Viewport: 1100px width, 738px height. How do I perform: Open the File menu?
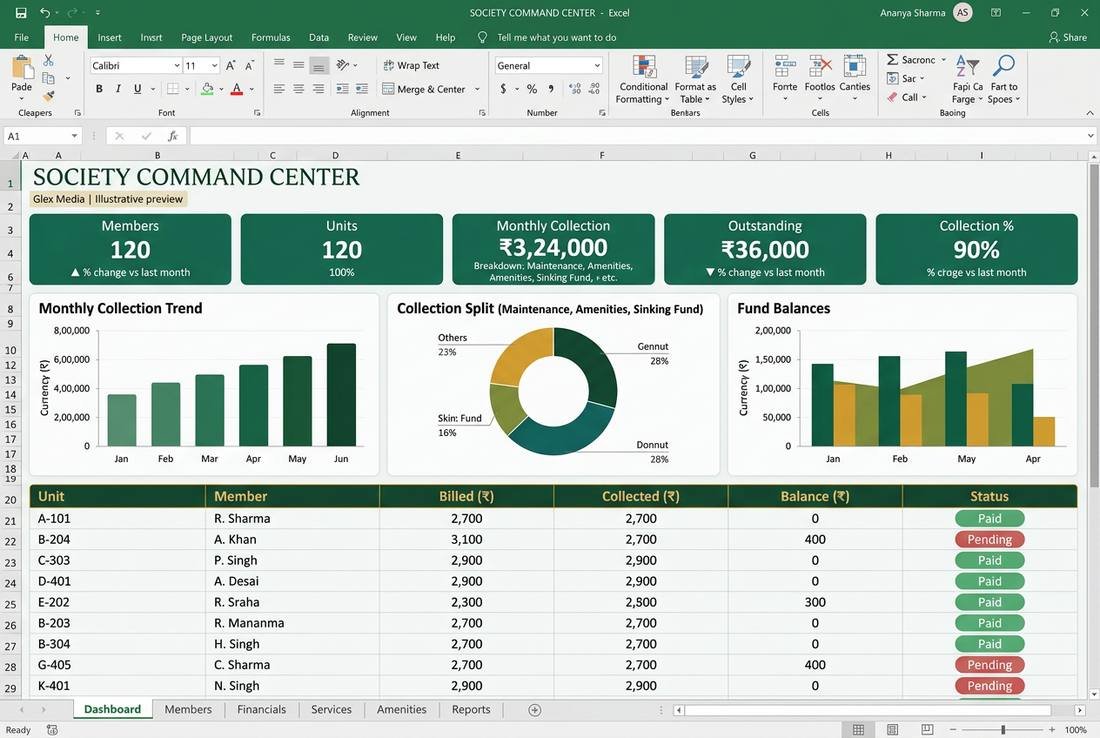22,37
